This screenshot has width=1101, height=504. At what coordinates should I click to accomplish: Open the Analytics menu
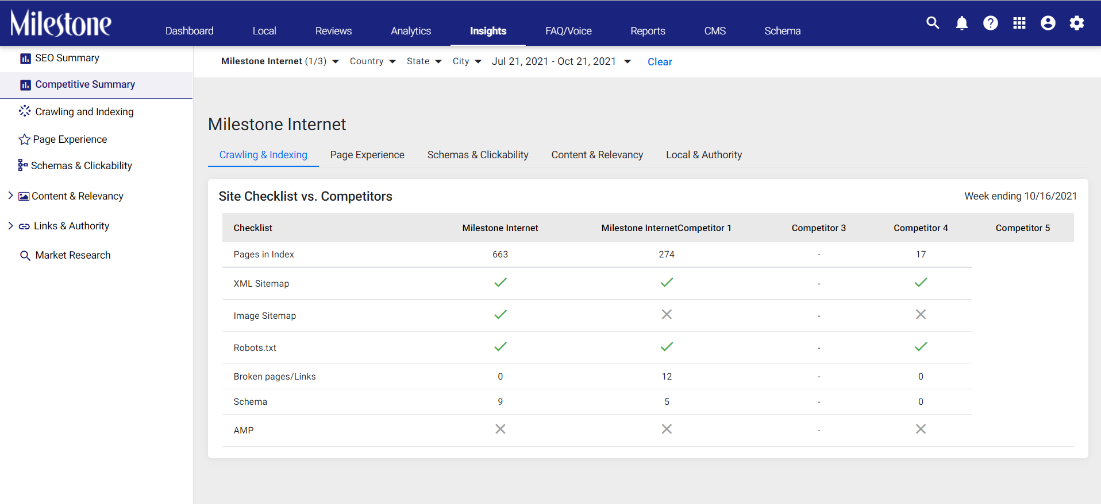point(411,31)
